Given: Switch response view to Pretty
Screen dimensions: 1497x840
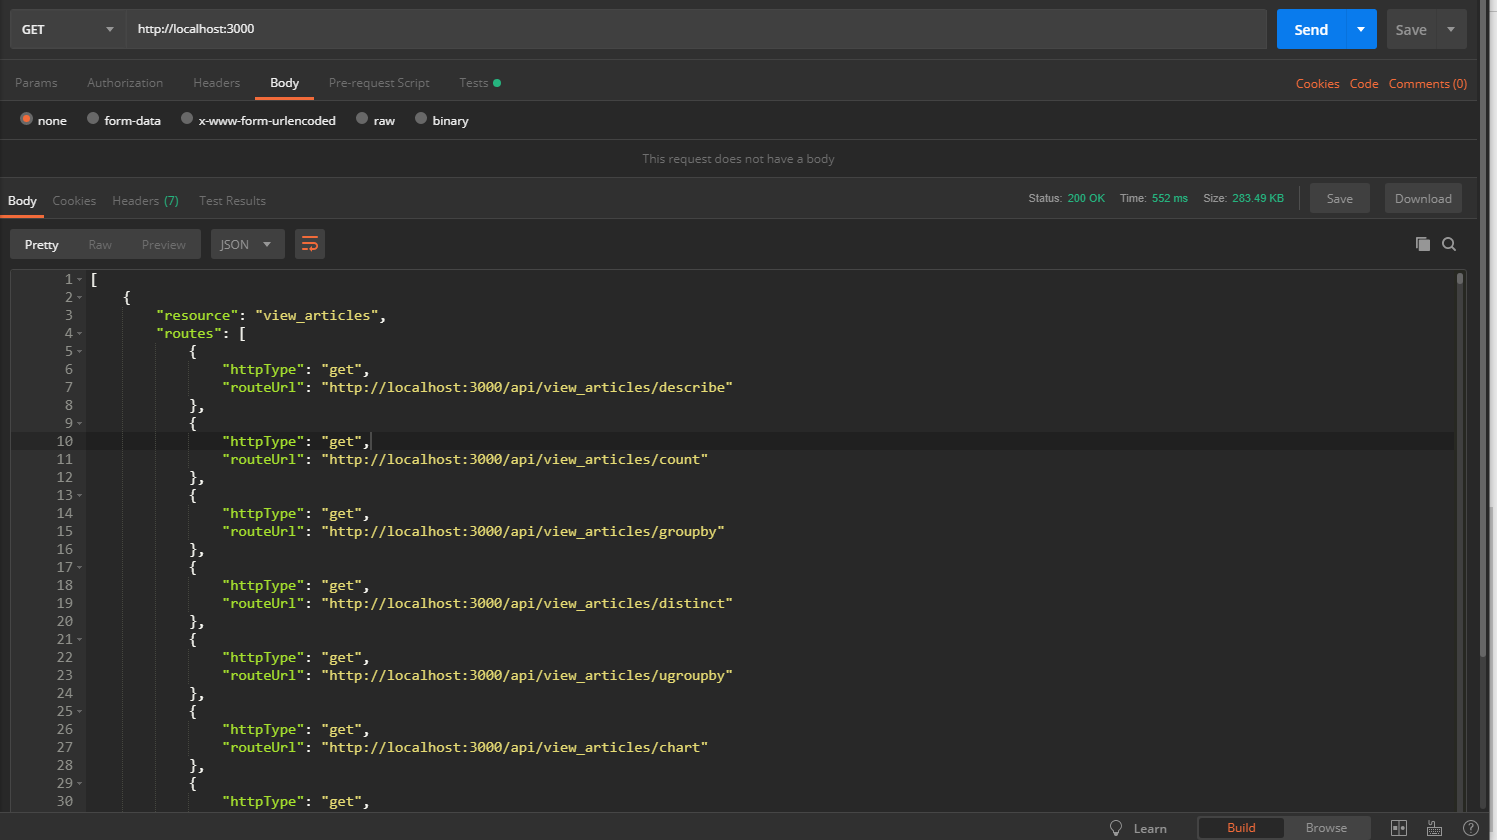Looking at the screenshot, I should click(x=42, y=244).
